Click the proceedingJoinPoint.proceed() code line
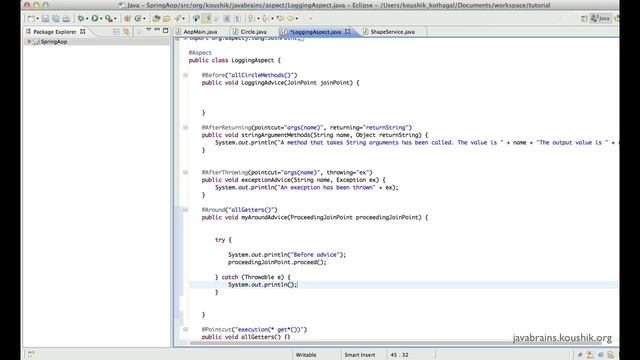The width and height of the screenshot is (640, 360). pyautogui.click(x=277, y=262)
